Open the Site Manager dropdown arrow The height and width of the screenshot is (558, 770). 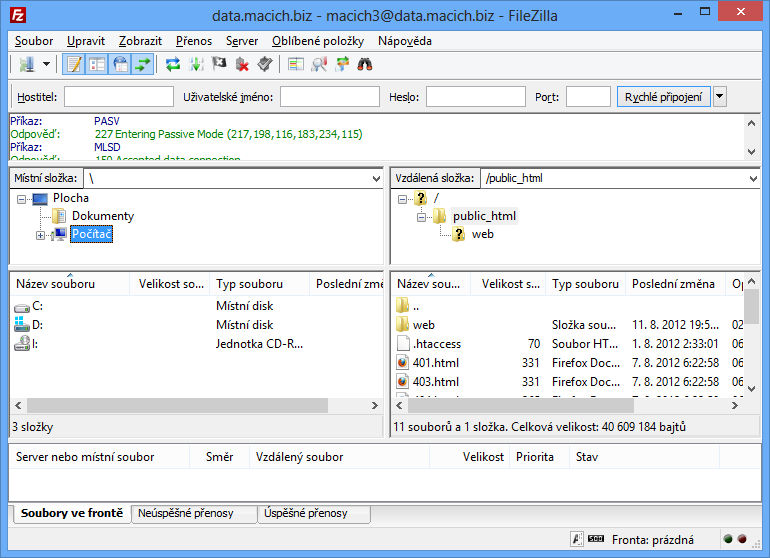[46, 64]
